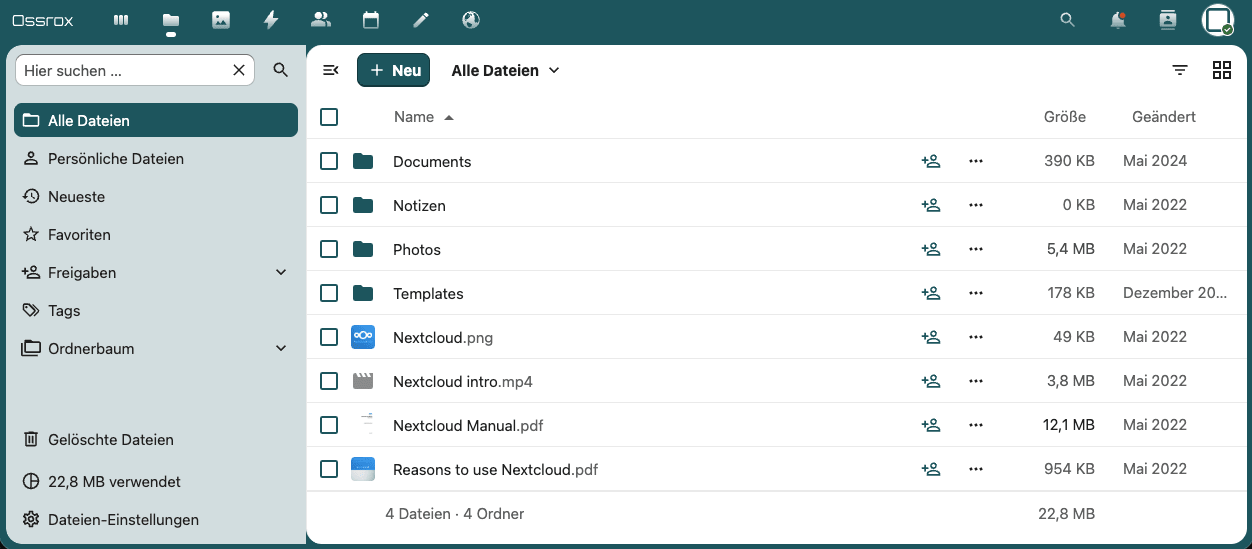Open Favoriten in sidebar
Viewport: 1252px width, 549px height.
pyautogui.click(x=156, y=234)
